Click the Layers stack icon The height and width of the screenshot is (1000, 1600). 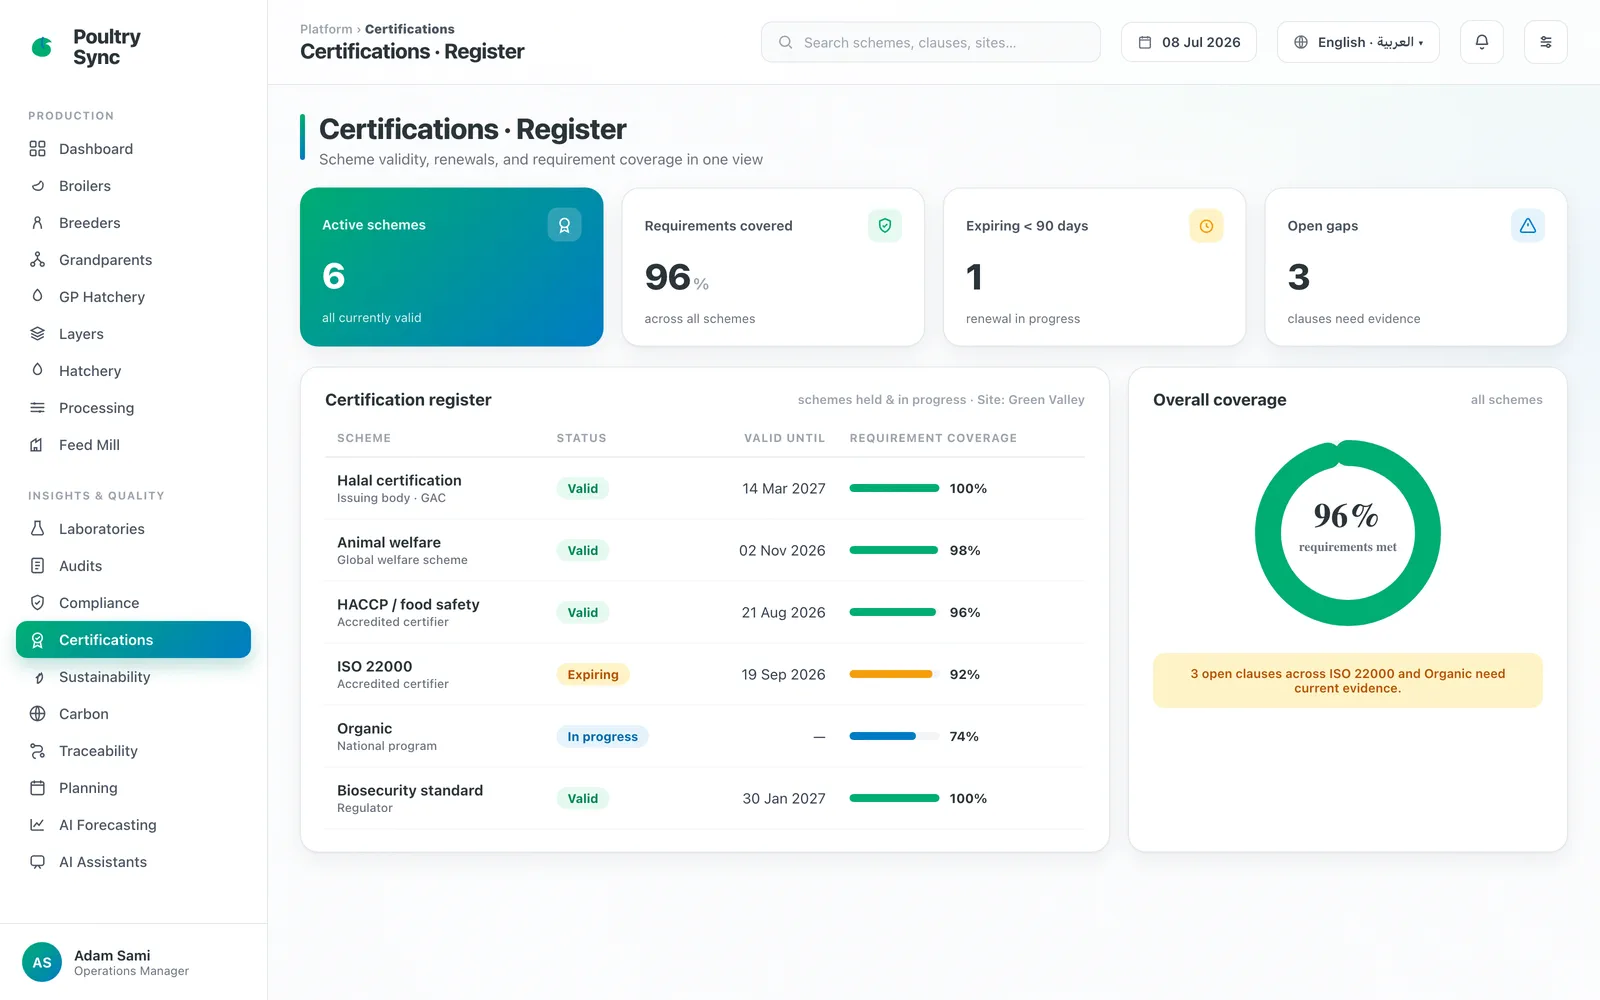point(37,334)
